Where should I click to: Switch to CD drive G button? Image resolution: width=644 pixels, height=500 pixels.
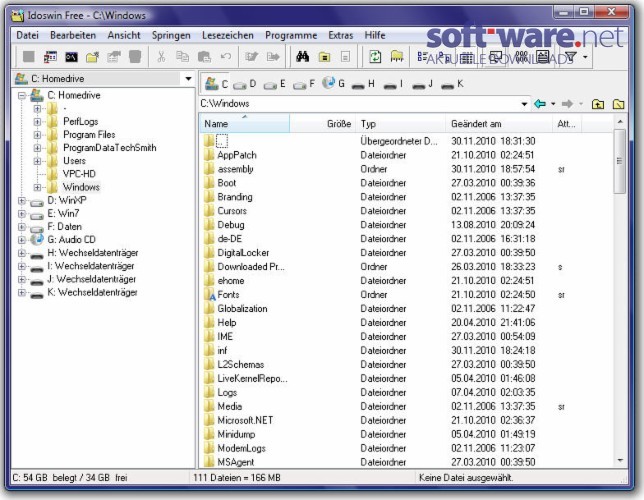tap(333, 84)
